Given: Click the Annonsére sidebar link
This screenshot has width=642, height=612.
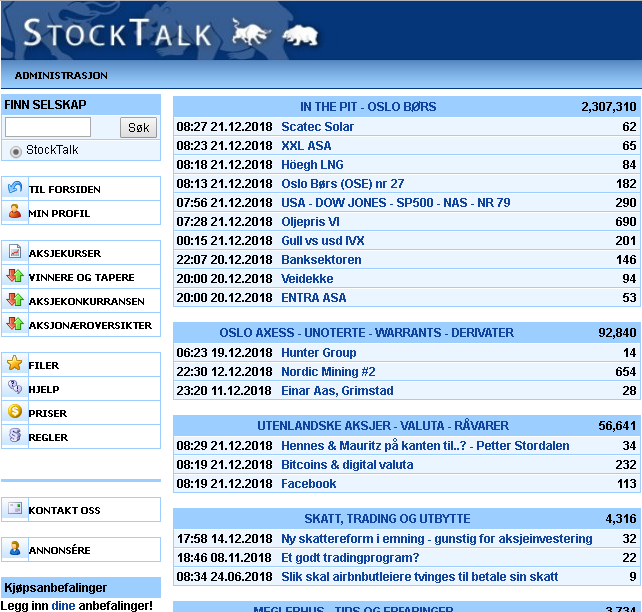Looking at the screenshot, I should tap(59, 550).
